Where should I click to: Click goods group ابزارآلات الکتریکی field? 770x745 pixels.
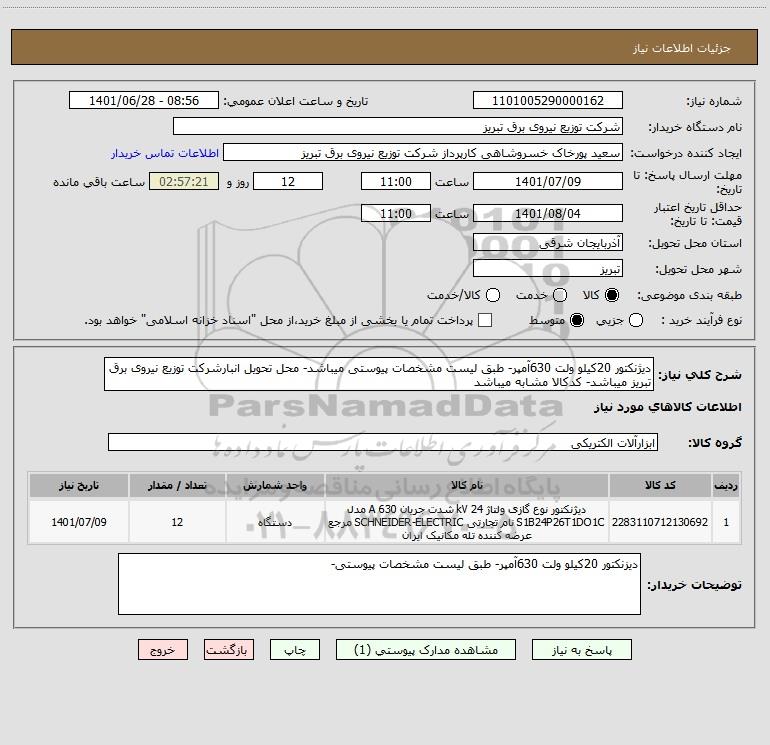point(383,442)
